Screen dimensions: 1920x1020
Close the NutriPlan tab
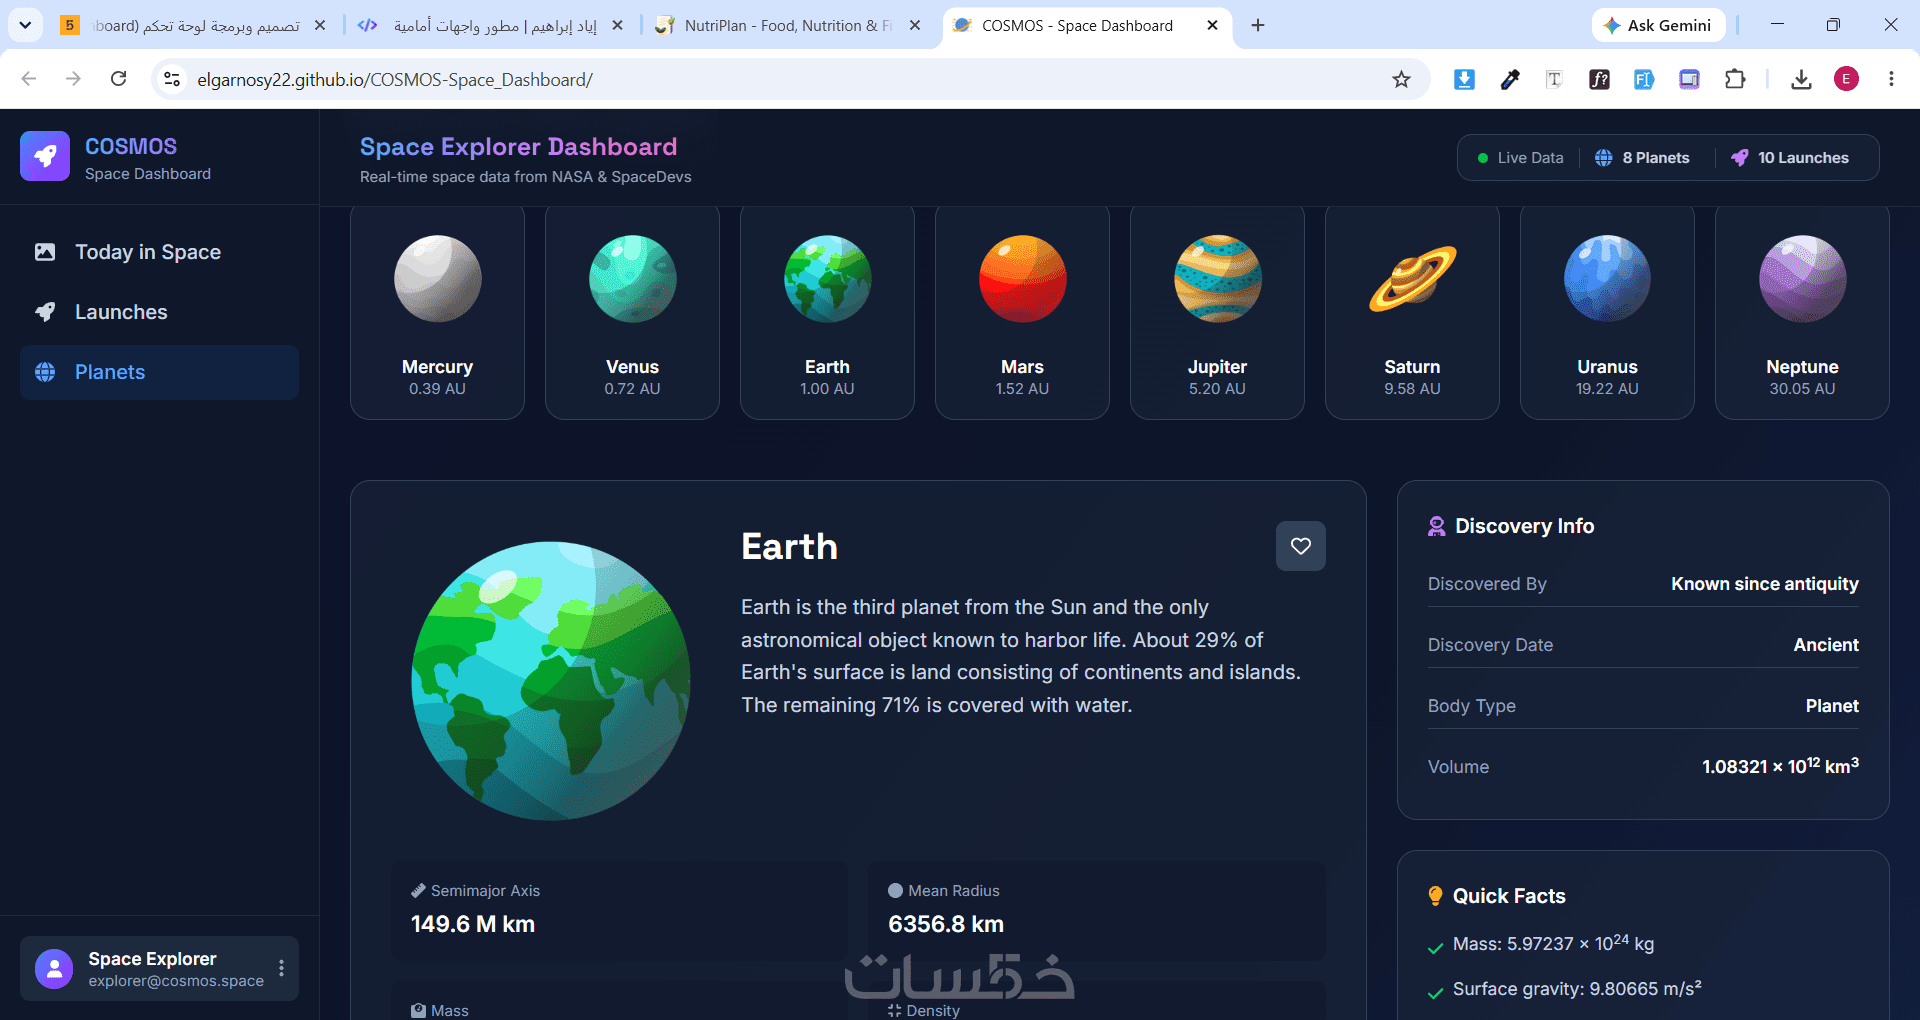coord(914,26)
